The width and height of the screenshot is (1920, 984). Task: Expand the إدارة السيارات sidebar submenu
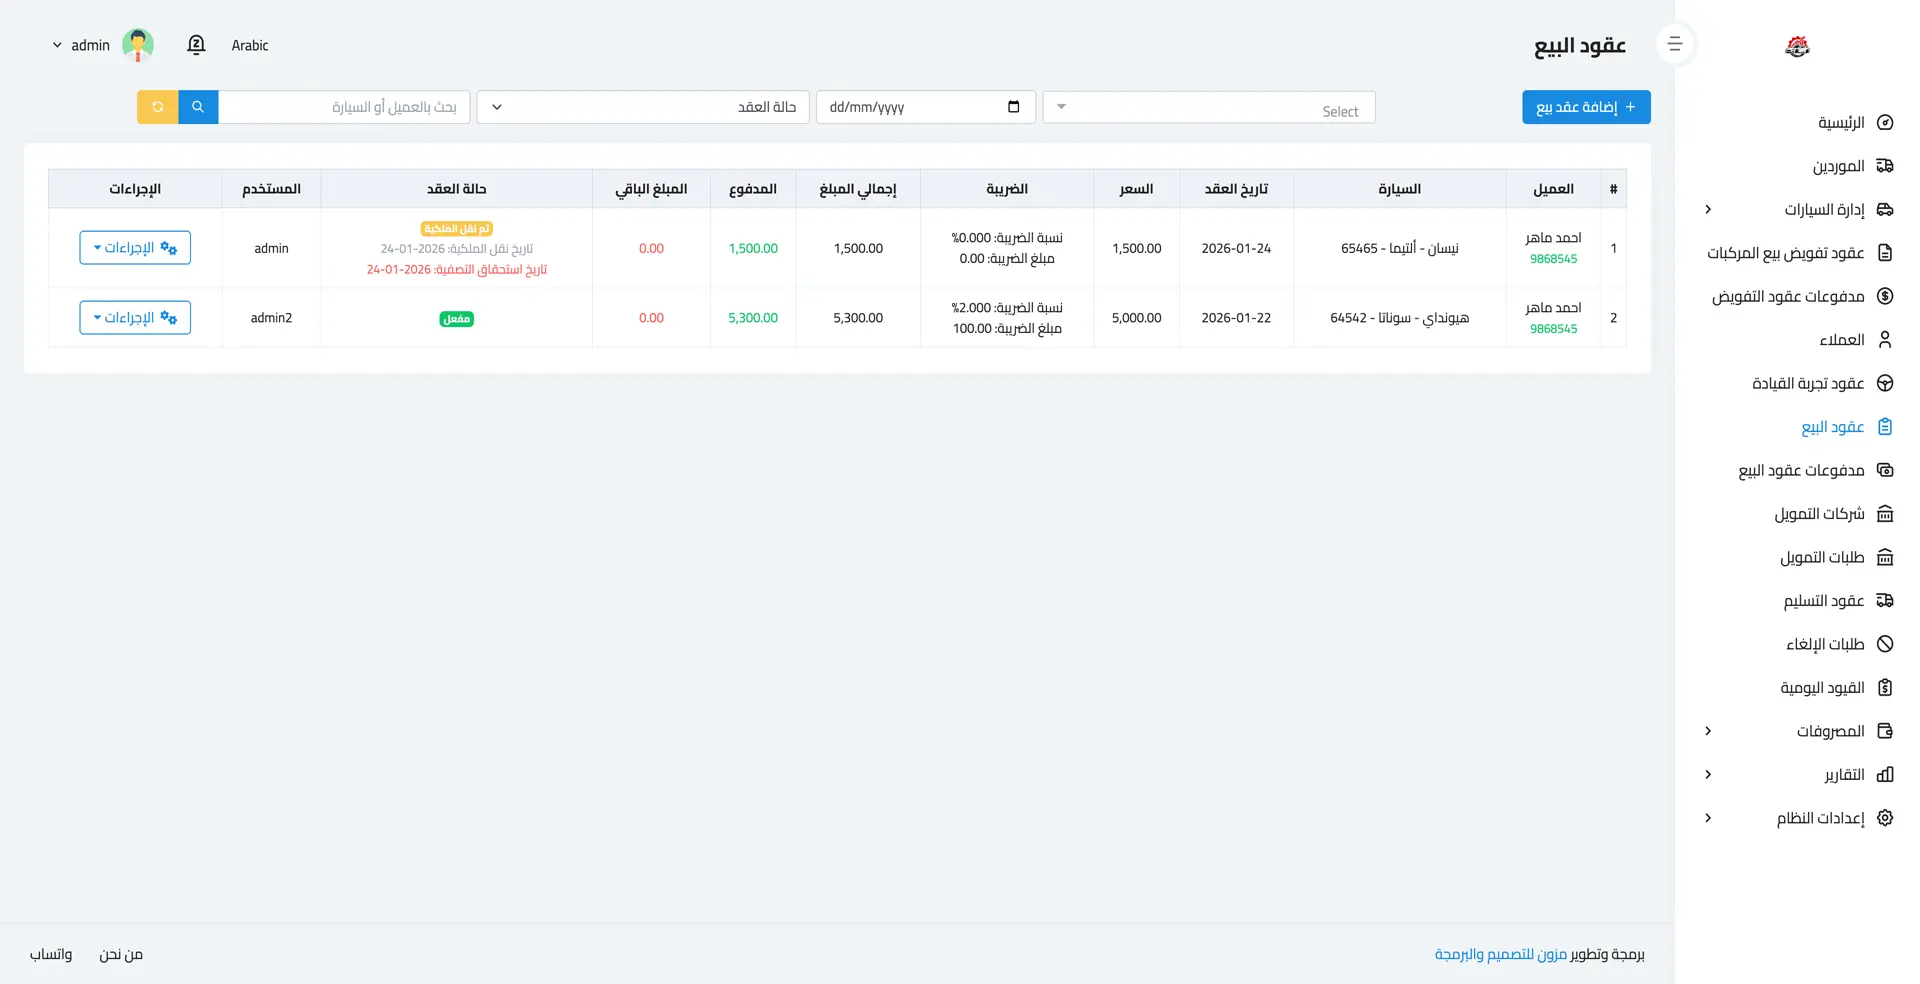1708,210
